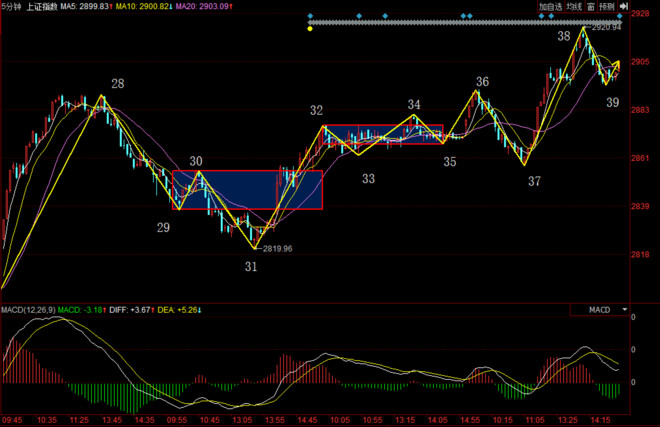Click the rightmost blue diamond marker
Viewport: 660px width, 427px height.
(620, 16)
